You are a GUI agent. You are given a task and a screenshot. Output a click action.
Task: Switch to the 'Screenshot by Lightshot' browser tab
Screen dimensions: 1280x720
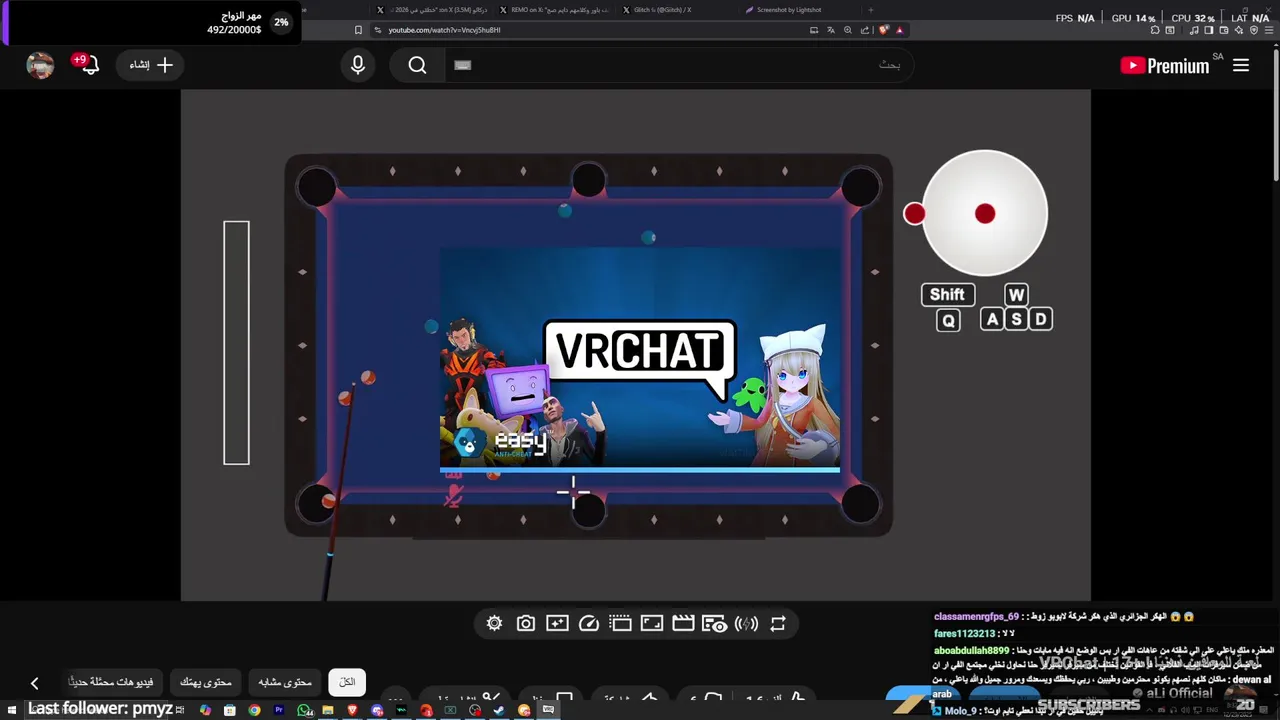(798, 10)
